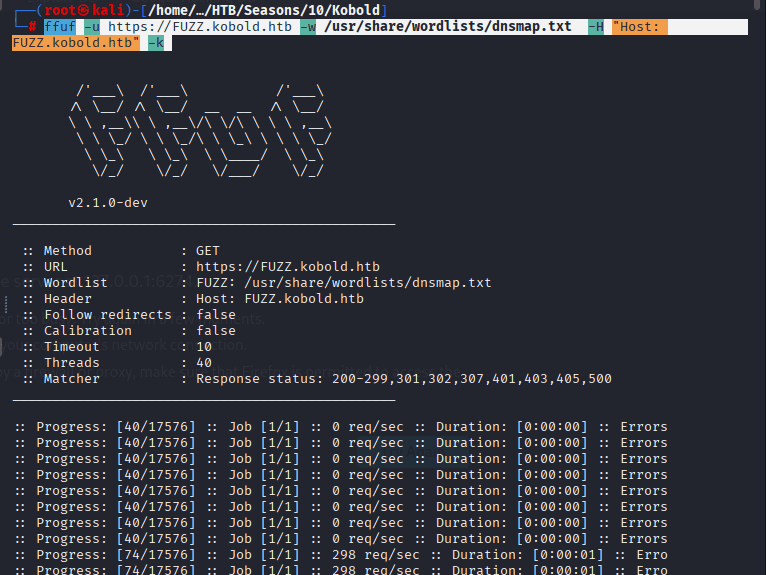This screenshot has height=575, width=766.
Task: Click the URL value in the config summary
Action: pos(288,267)
